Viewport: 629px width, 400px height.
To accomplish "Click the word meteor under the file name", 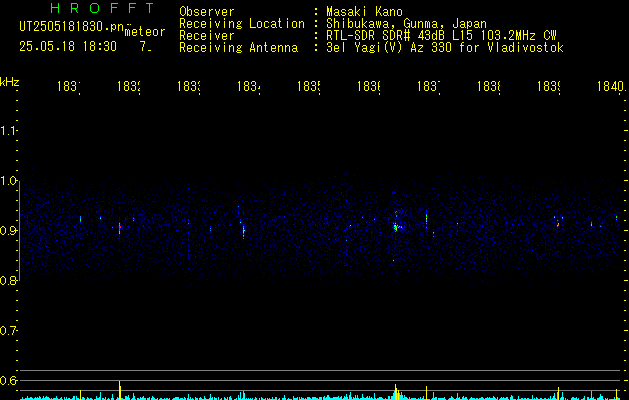I will point(144,32).
